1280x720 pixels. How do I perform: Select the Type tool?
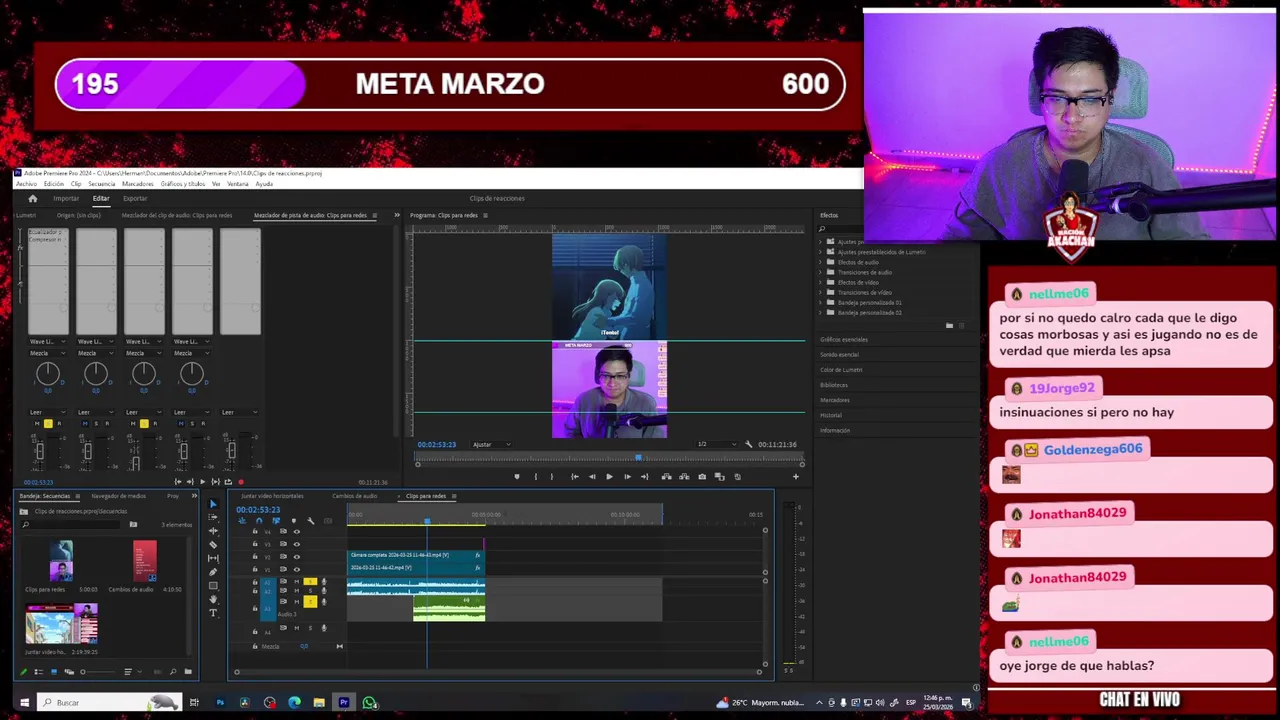[x=213, y=613]
